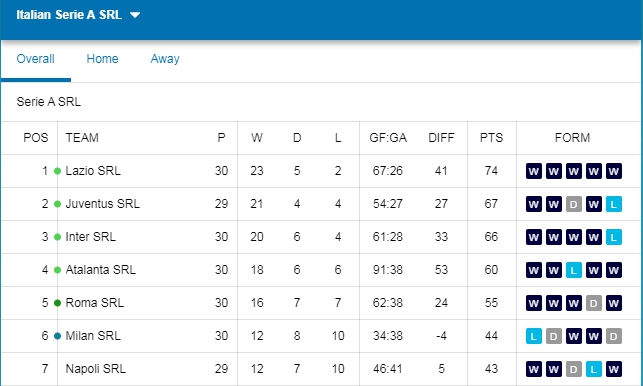Open the Napoli SRL team link
This screenshot has height=386, width=643.
[96, 368]
